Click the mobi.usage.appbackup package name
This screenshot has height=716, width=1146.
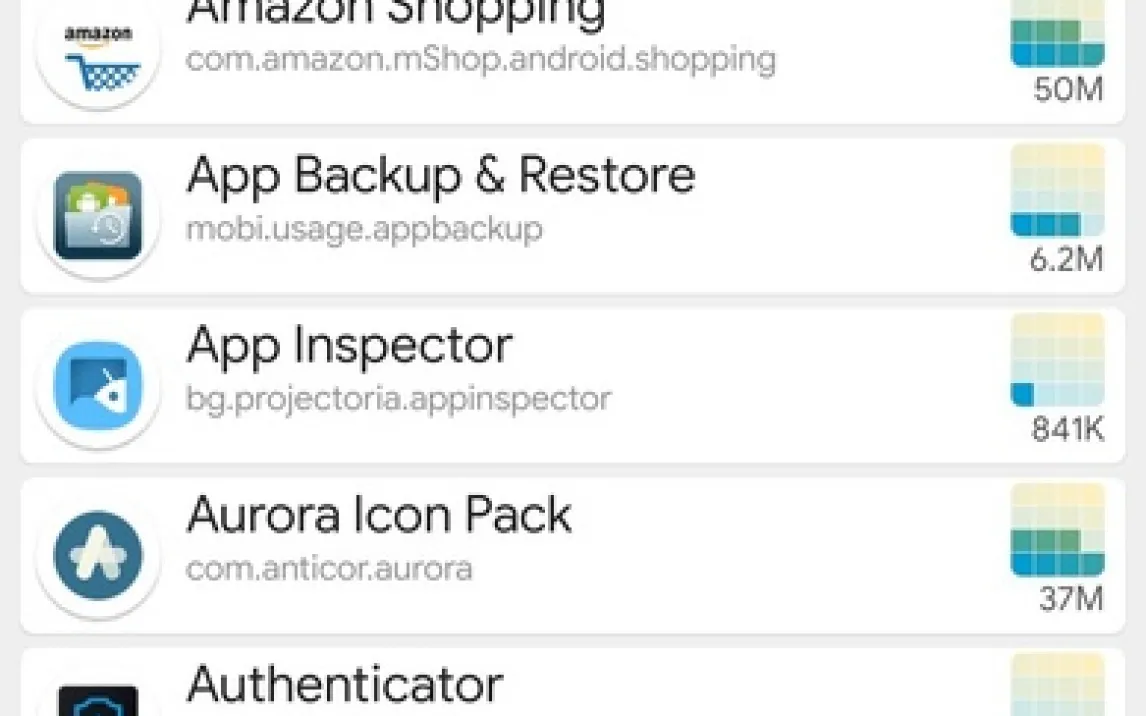click(364, 229)
